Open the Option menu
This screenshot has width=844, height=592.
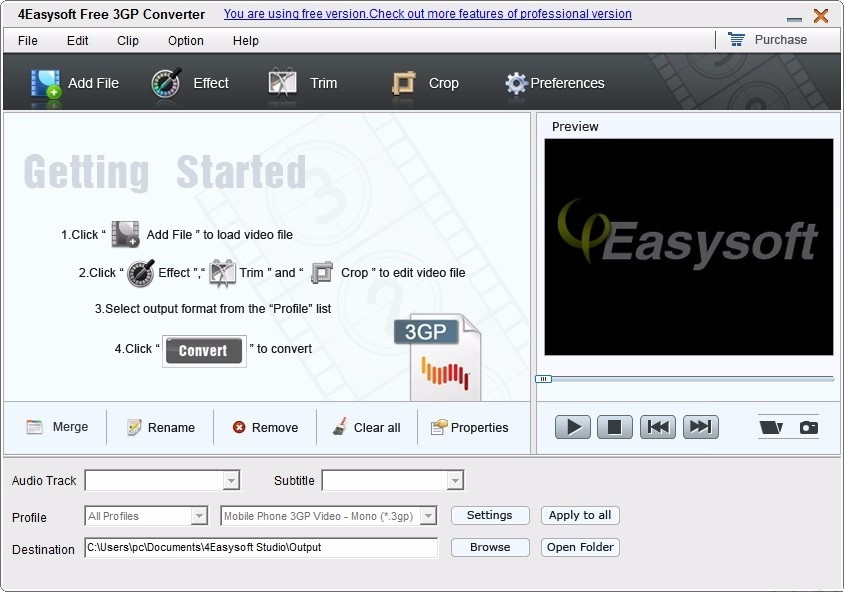[x=186, y=40]
